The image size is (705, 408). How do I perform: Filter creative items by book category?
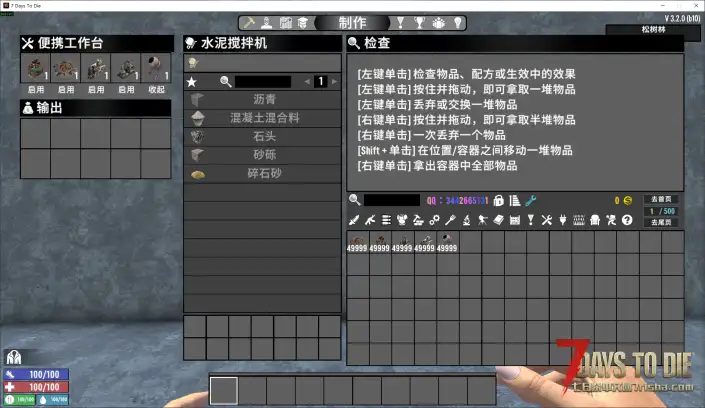[498, 220]
